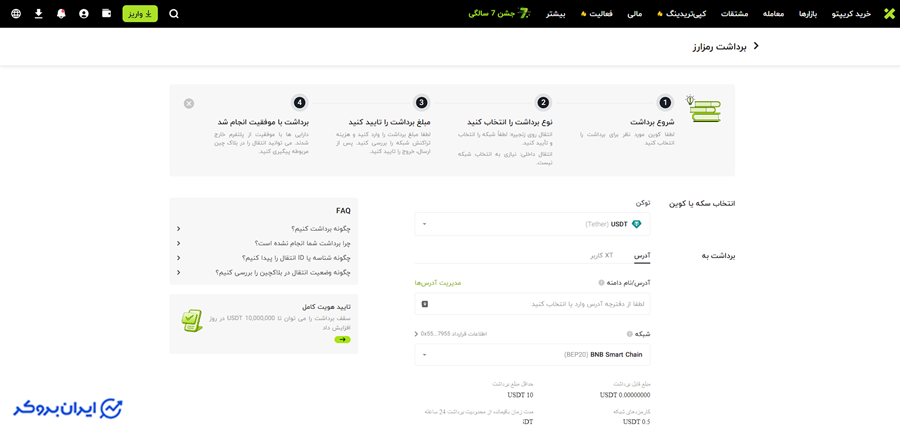This screenshot has height=425, width=900.
Task: Switch to the کاربر XT tab
Action: (x=602, y=254)
